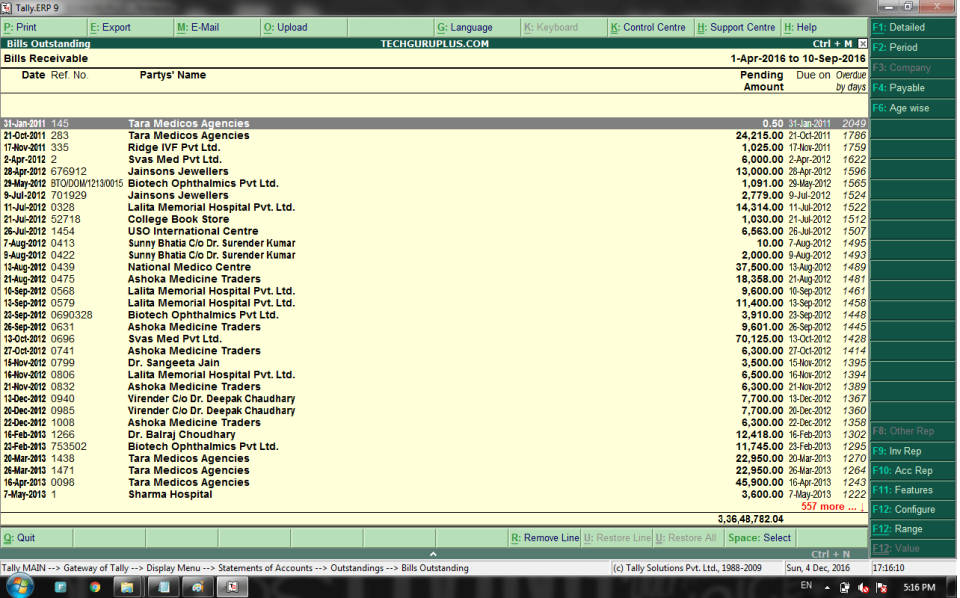Select USO International Centre row
This screenshot has height=598, width=960.
434,231
